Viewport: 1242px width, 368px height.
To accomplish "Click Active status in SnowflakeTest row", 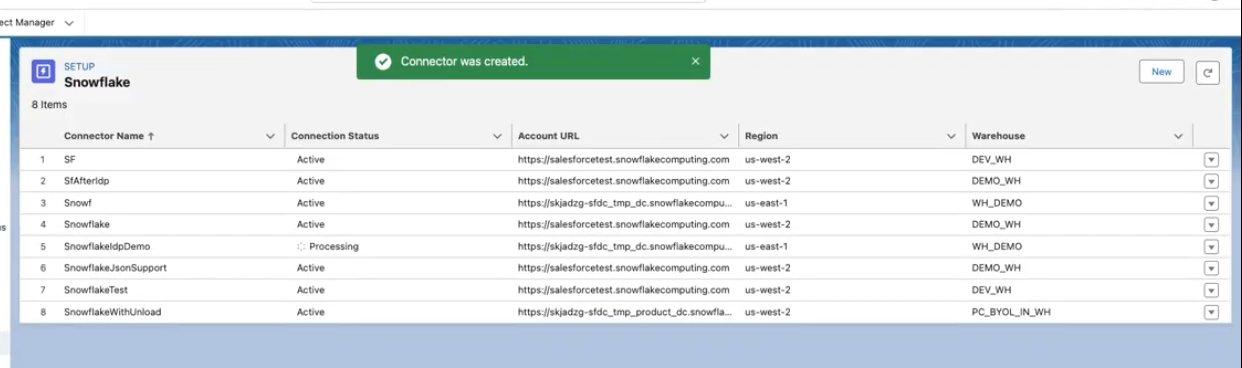I will point(311,290).
